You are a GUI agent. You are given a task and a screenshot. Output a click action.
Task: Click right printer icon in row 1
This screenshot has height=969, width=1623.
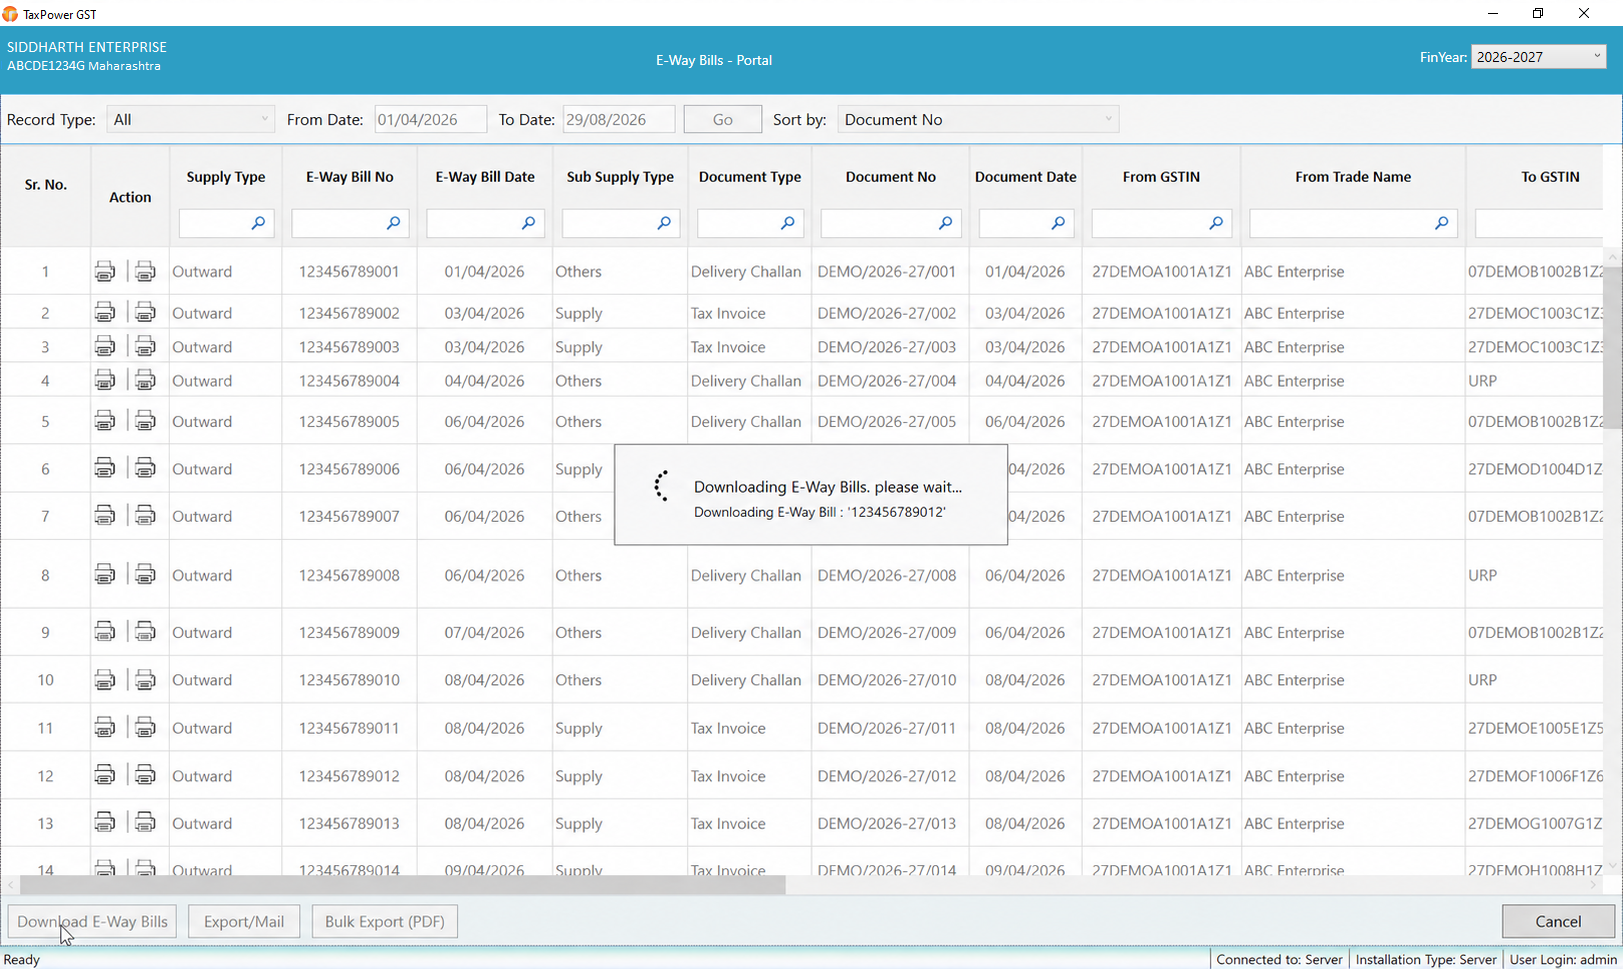click(145, 271)
